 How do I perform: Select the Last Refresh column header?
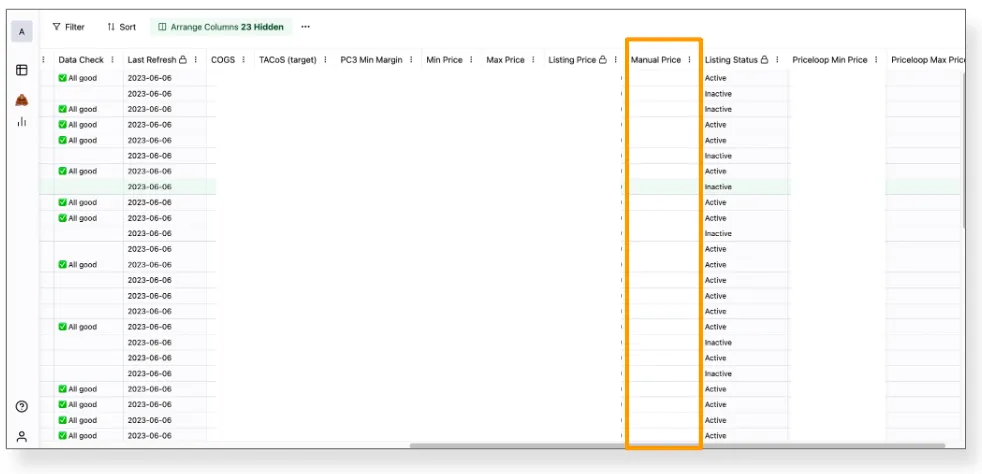point(152,60)
